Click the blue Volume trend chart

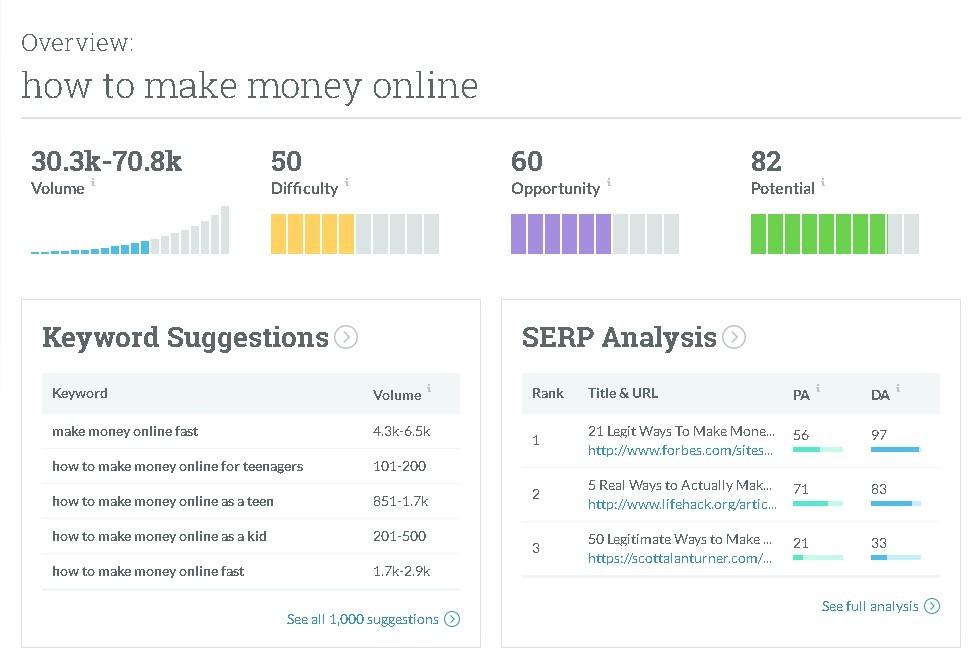click(x=130, y=230)
